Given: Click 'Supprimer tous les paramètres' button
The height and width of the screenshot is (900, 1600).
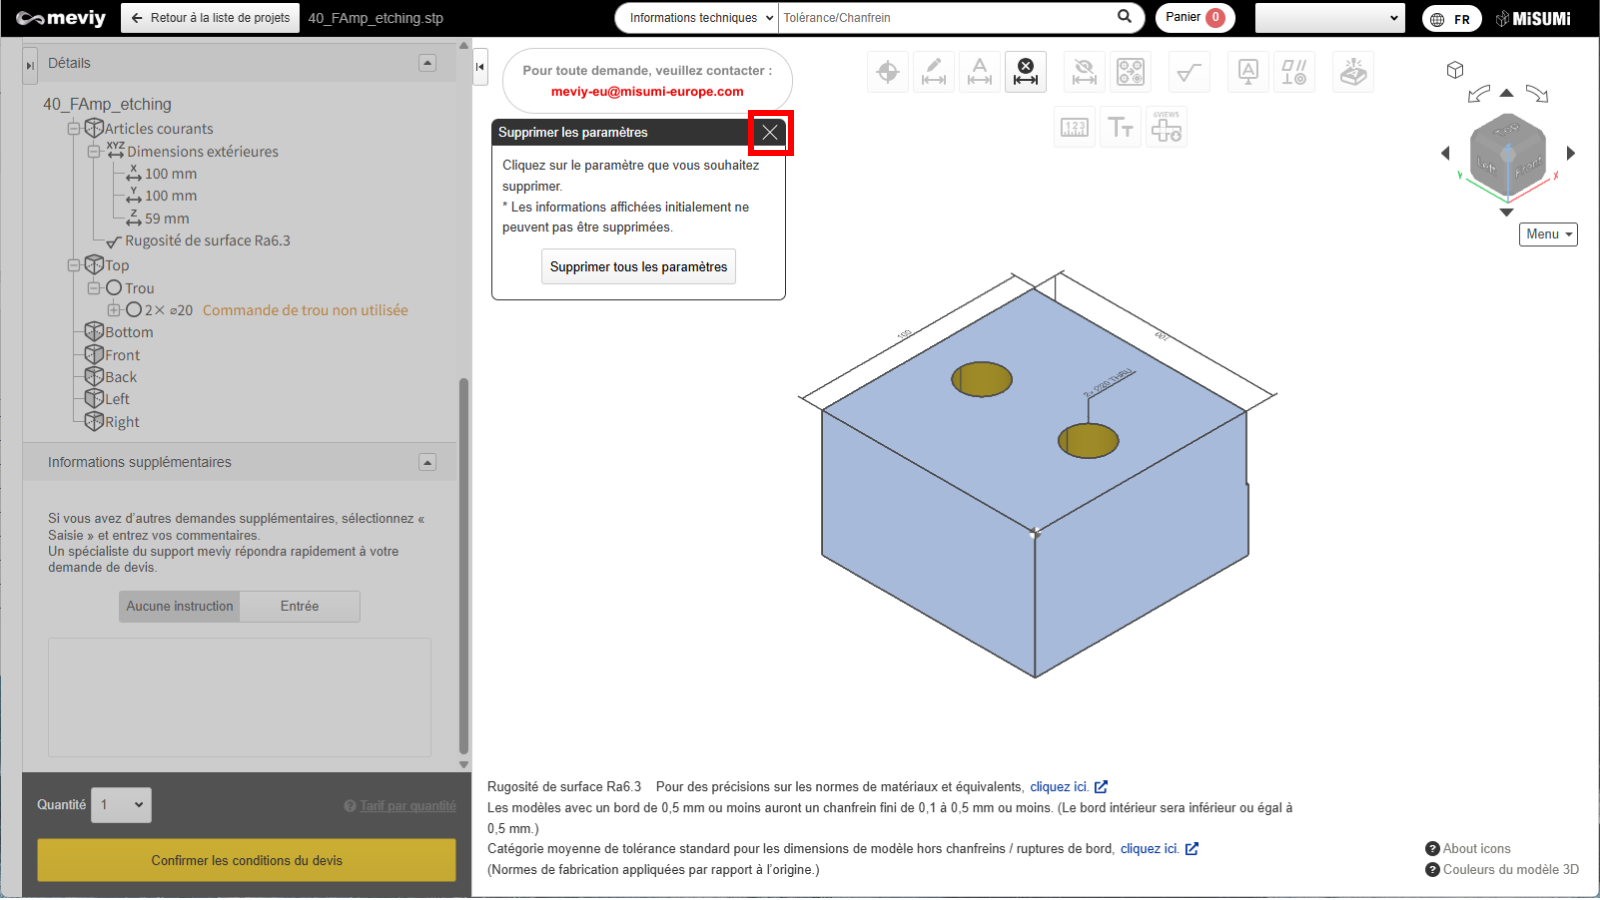Looking at the screenshot, I should [x=638, y=267].
